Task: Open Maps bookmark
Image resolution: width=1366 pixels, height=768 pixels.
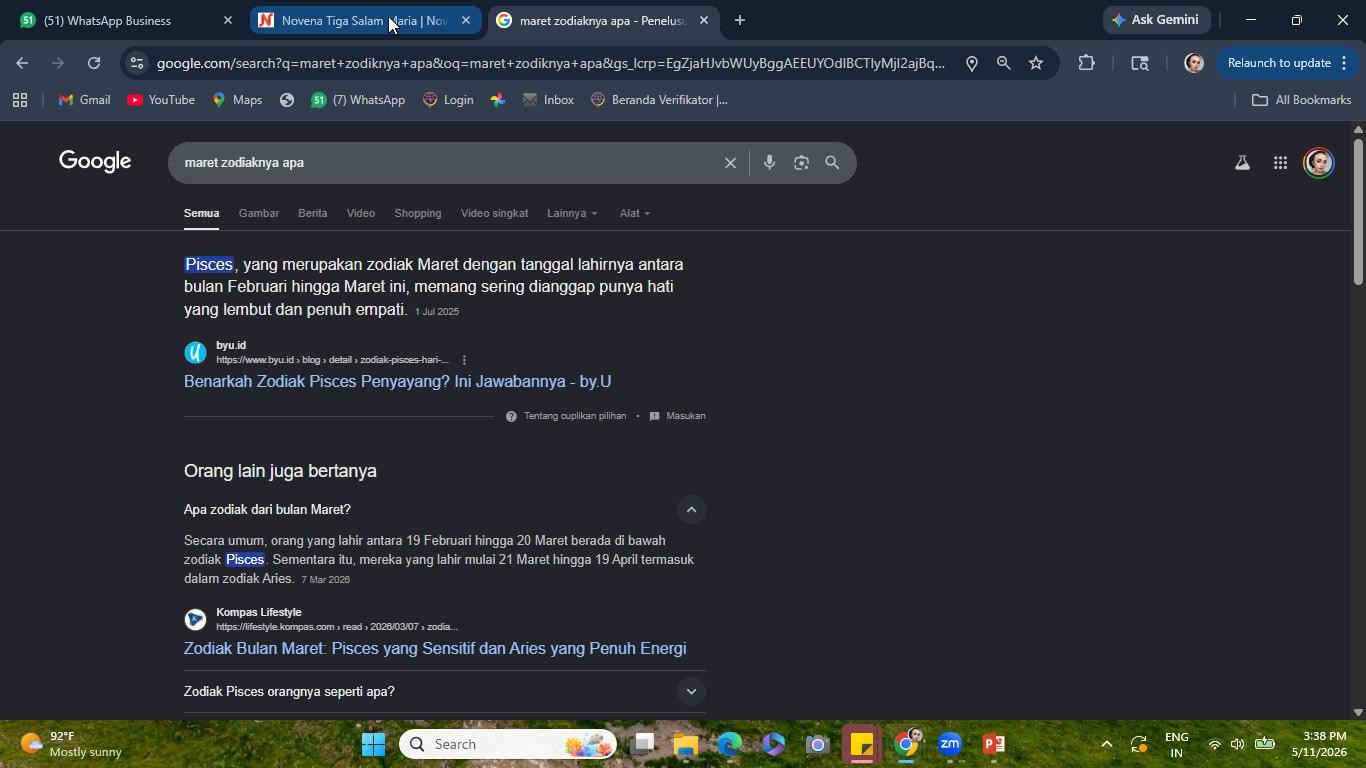Action: pos(237,100)
